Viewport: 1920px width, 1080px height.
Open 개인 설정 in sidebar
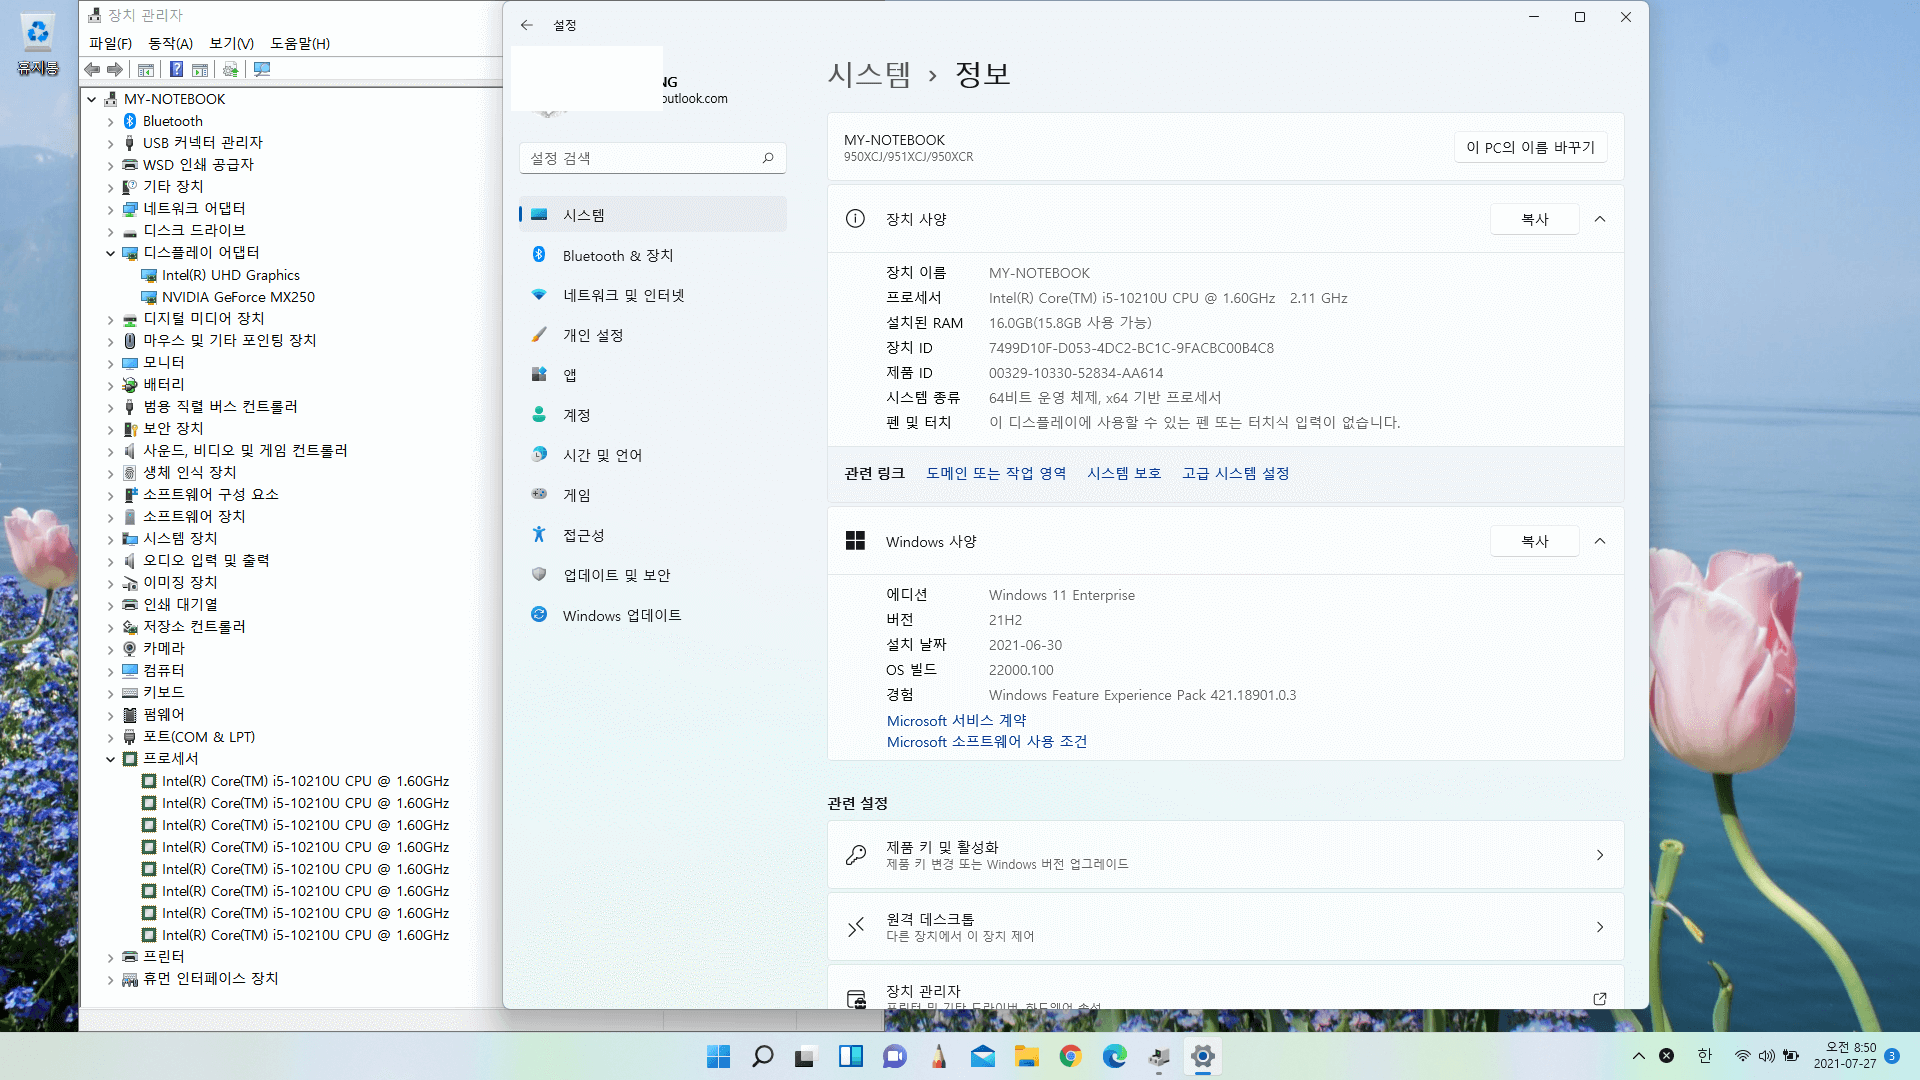click(652, 335)
